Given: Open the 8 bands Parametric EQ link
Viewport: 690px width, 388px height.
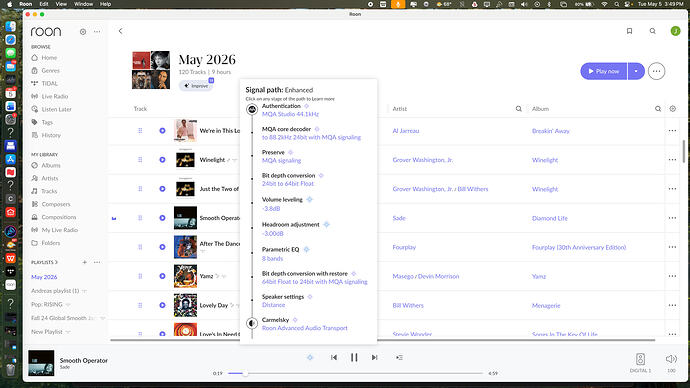Looking at the screenshot, I should (x=272, y=259).
